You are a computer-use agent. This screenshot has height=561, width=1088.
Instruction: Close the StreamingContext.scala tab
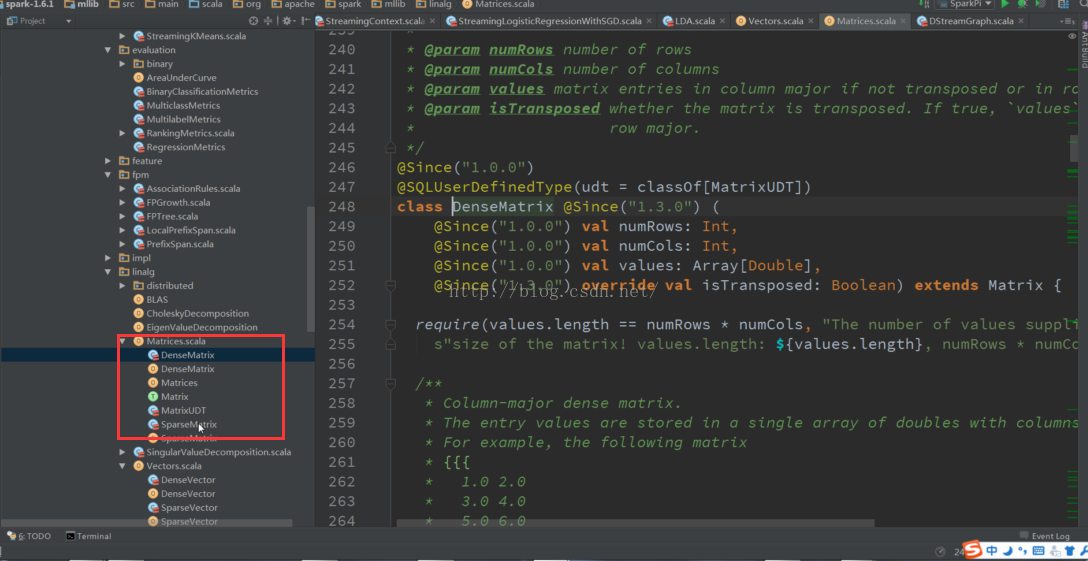pyautogui.click(x=431, y=21)
